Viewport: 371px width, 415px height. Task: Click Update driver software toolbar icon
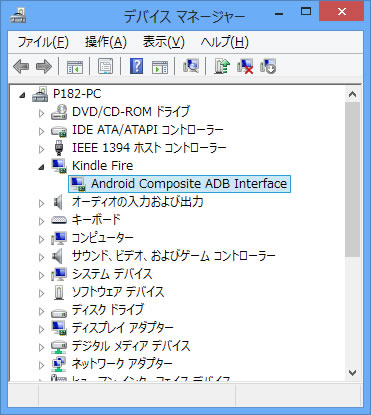222,66
